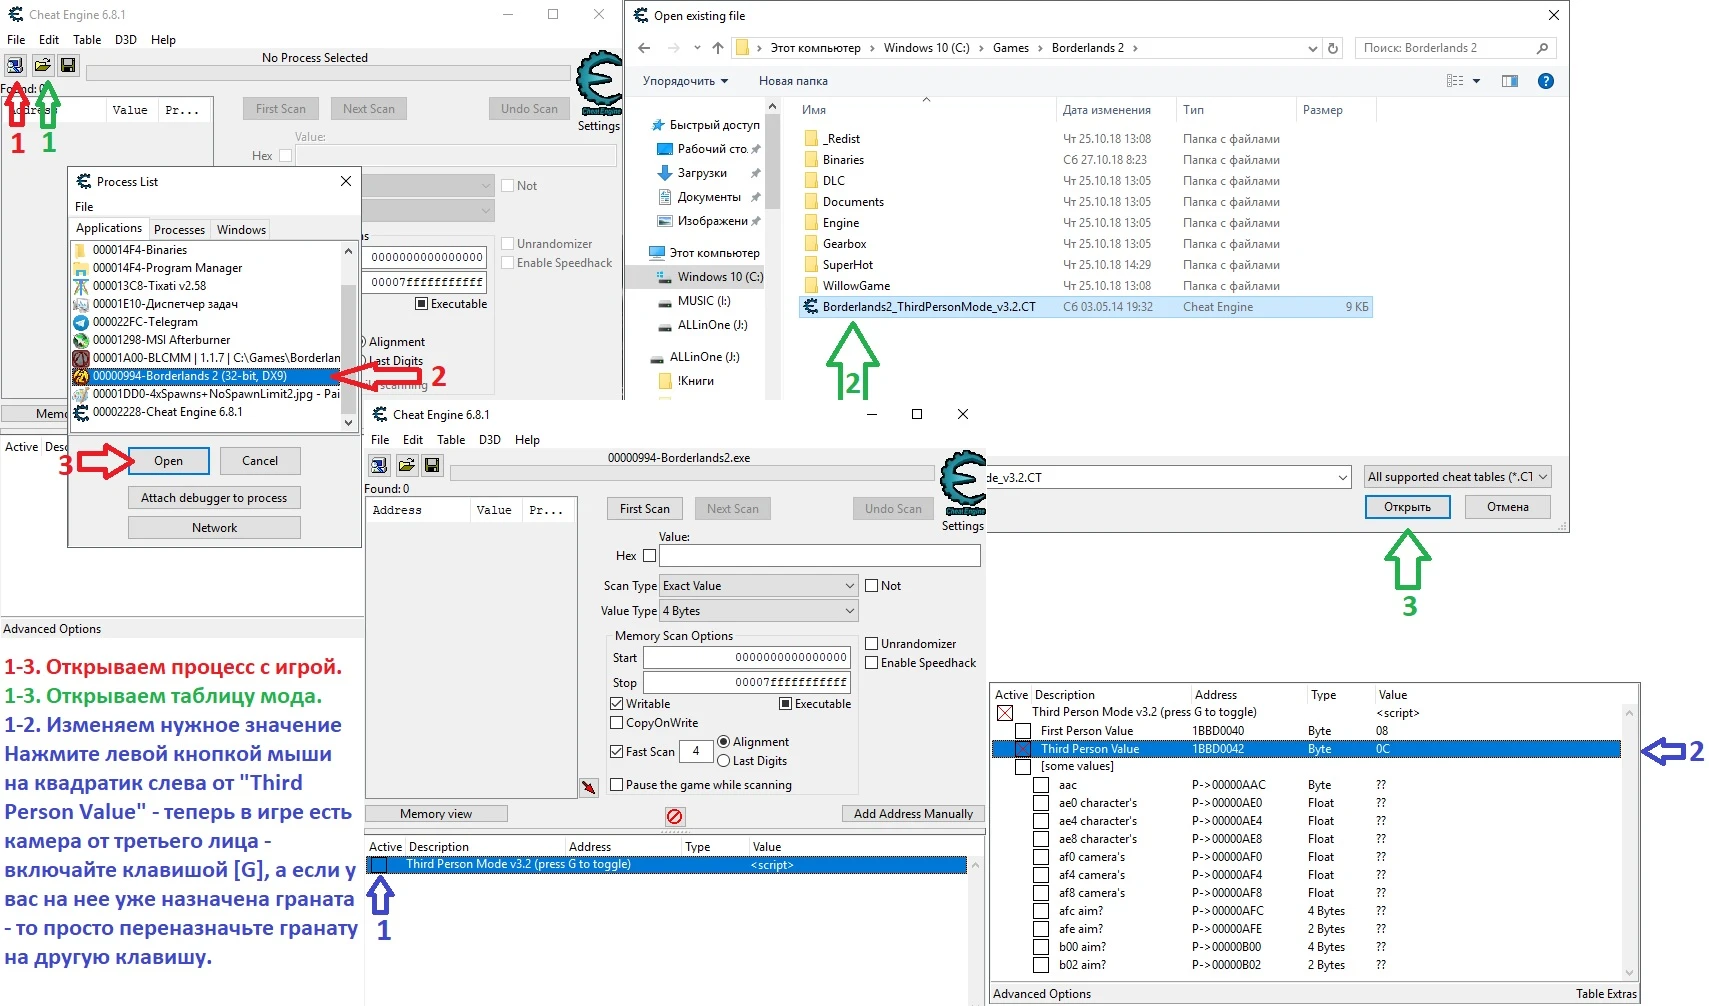
Task: Toggle Hex checkbox in Borderlands2.exe Cheat Engine window
Action: (649, 556)
